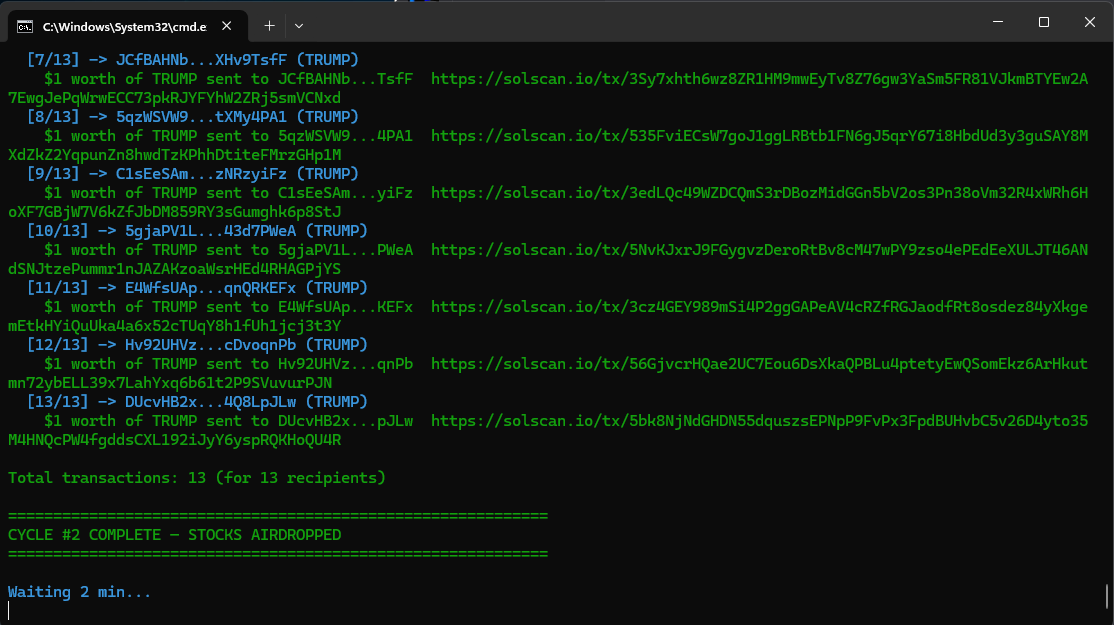Click wrapped hash 'dSNJtzePummr1nJAZAKzoaWsrHEd4RHAGPjYS'
1114x625 pixels.
(x=175, y=269)
